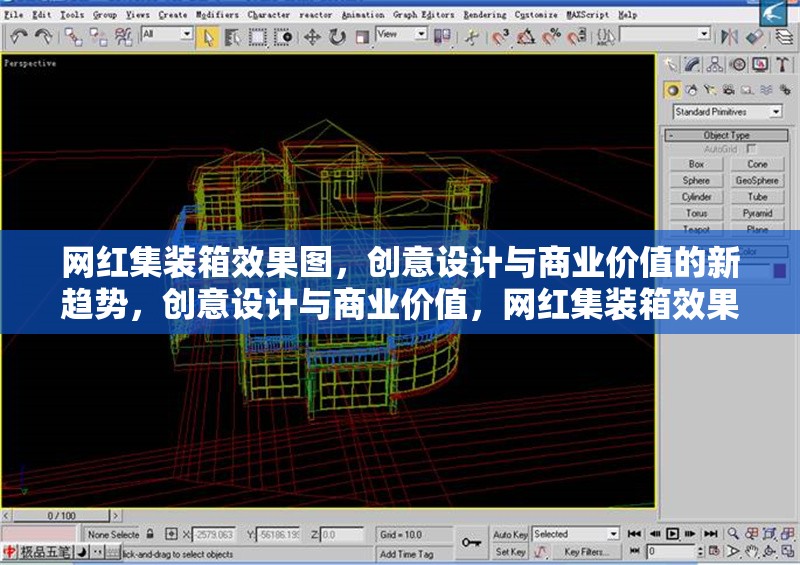This screenshot has height=565, width=800.
Task: Open the Rendering menu
Action: pyautogui.click(x=485, y=15)
